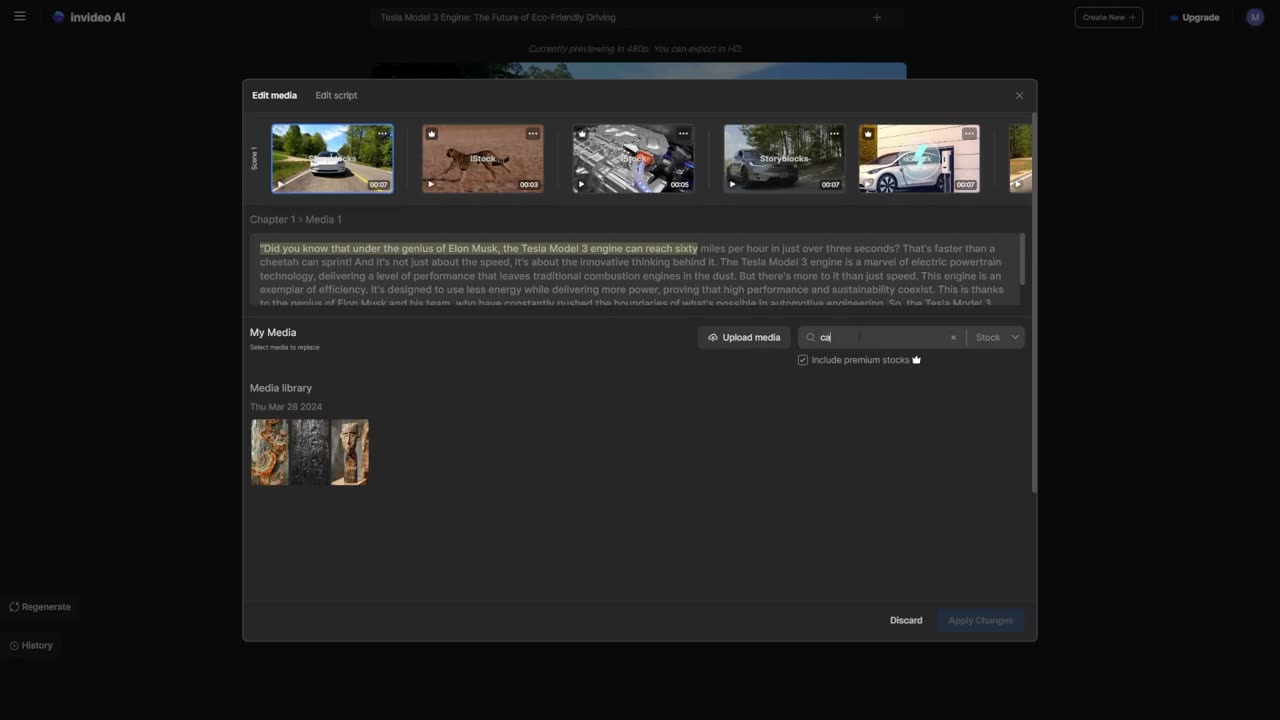The width and height of the screenshot is (1280, 720).
Task: Open options menu on the road Tesla clip
Action: tap(382, 134)
